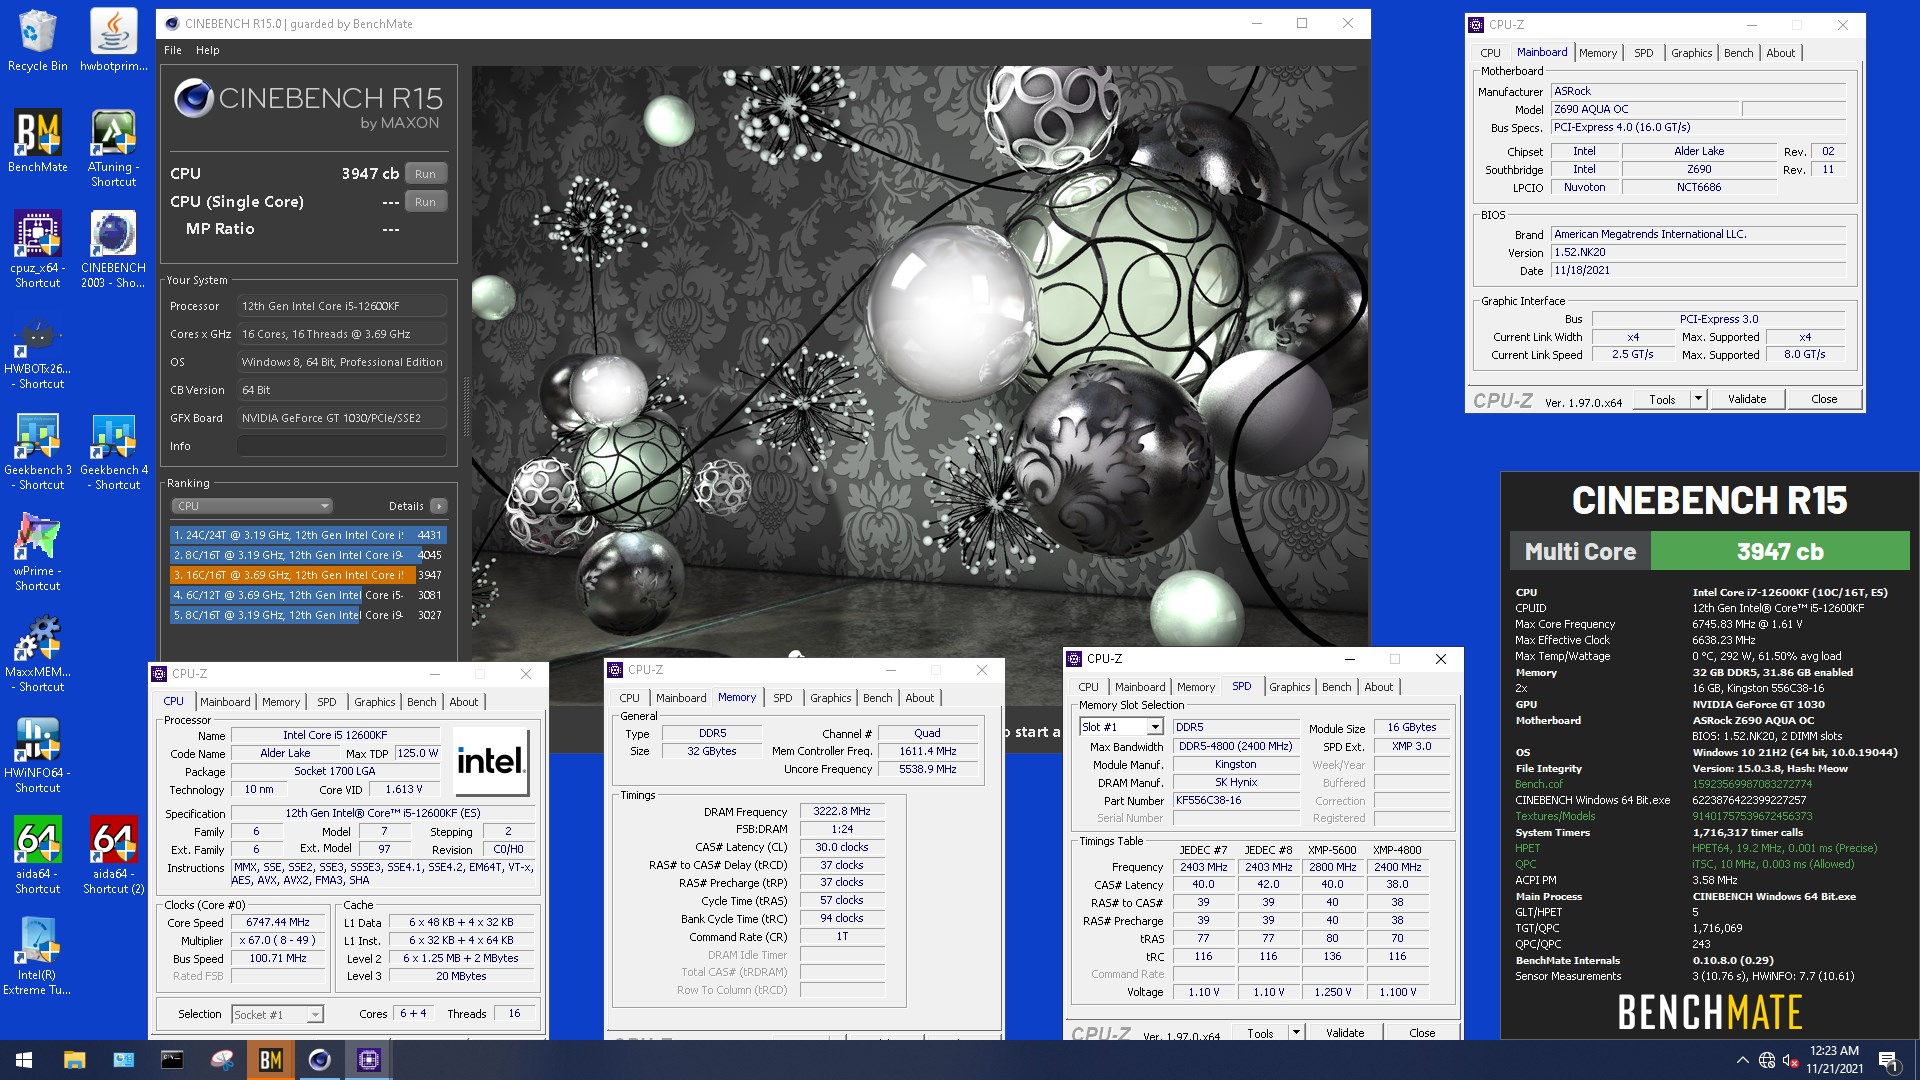Open cpuz_x64 shortcut icon
1920x1080 pixels.
[x=37, y=249]
